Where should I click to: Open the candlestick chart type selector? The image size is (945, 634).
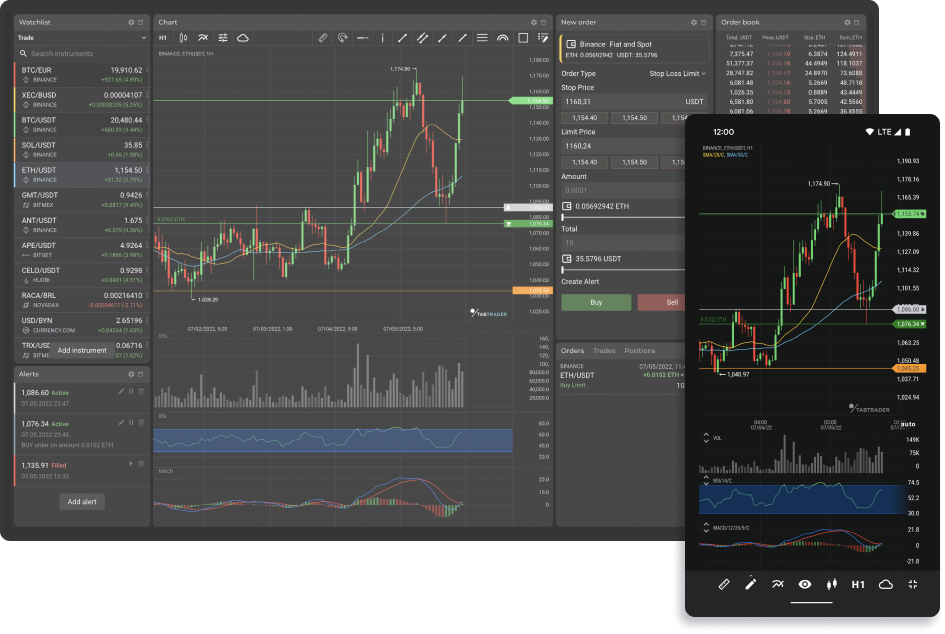(182, 38)
